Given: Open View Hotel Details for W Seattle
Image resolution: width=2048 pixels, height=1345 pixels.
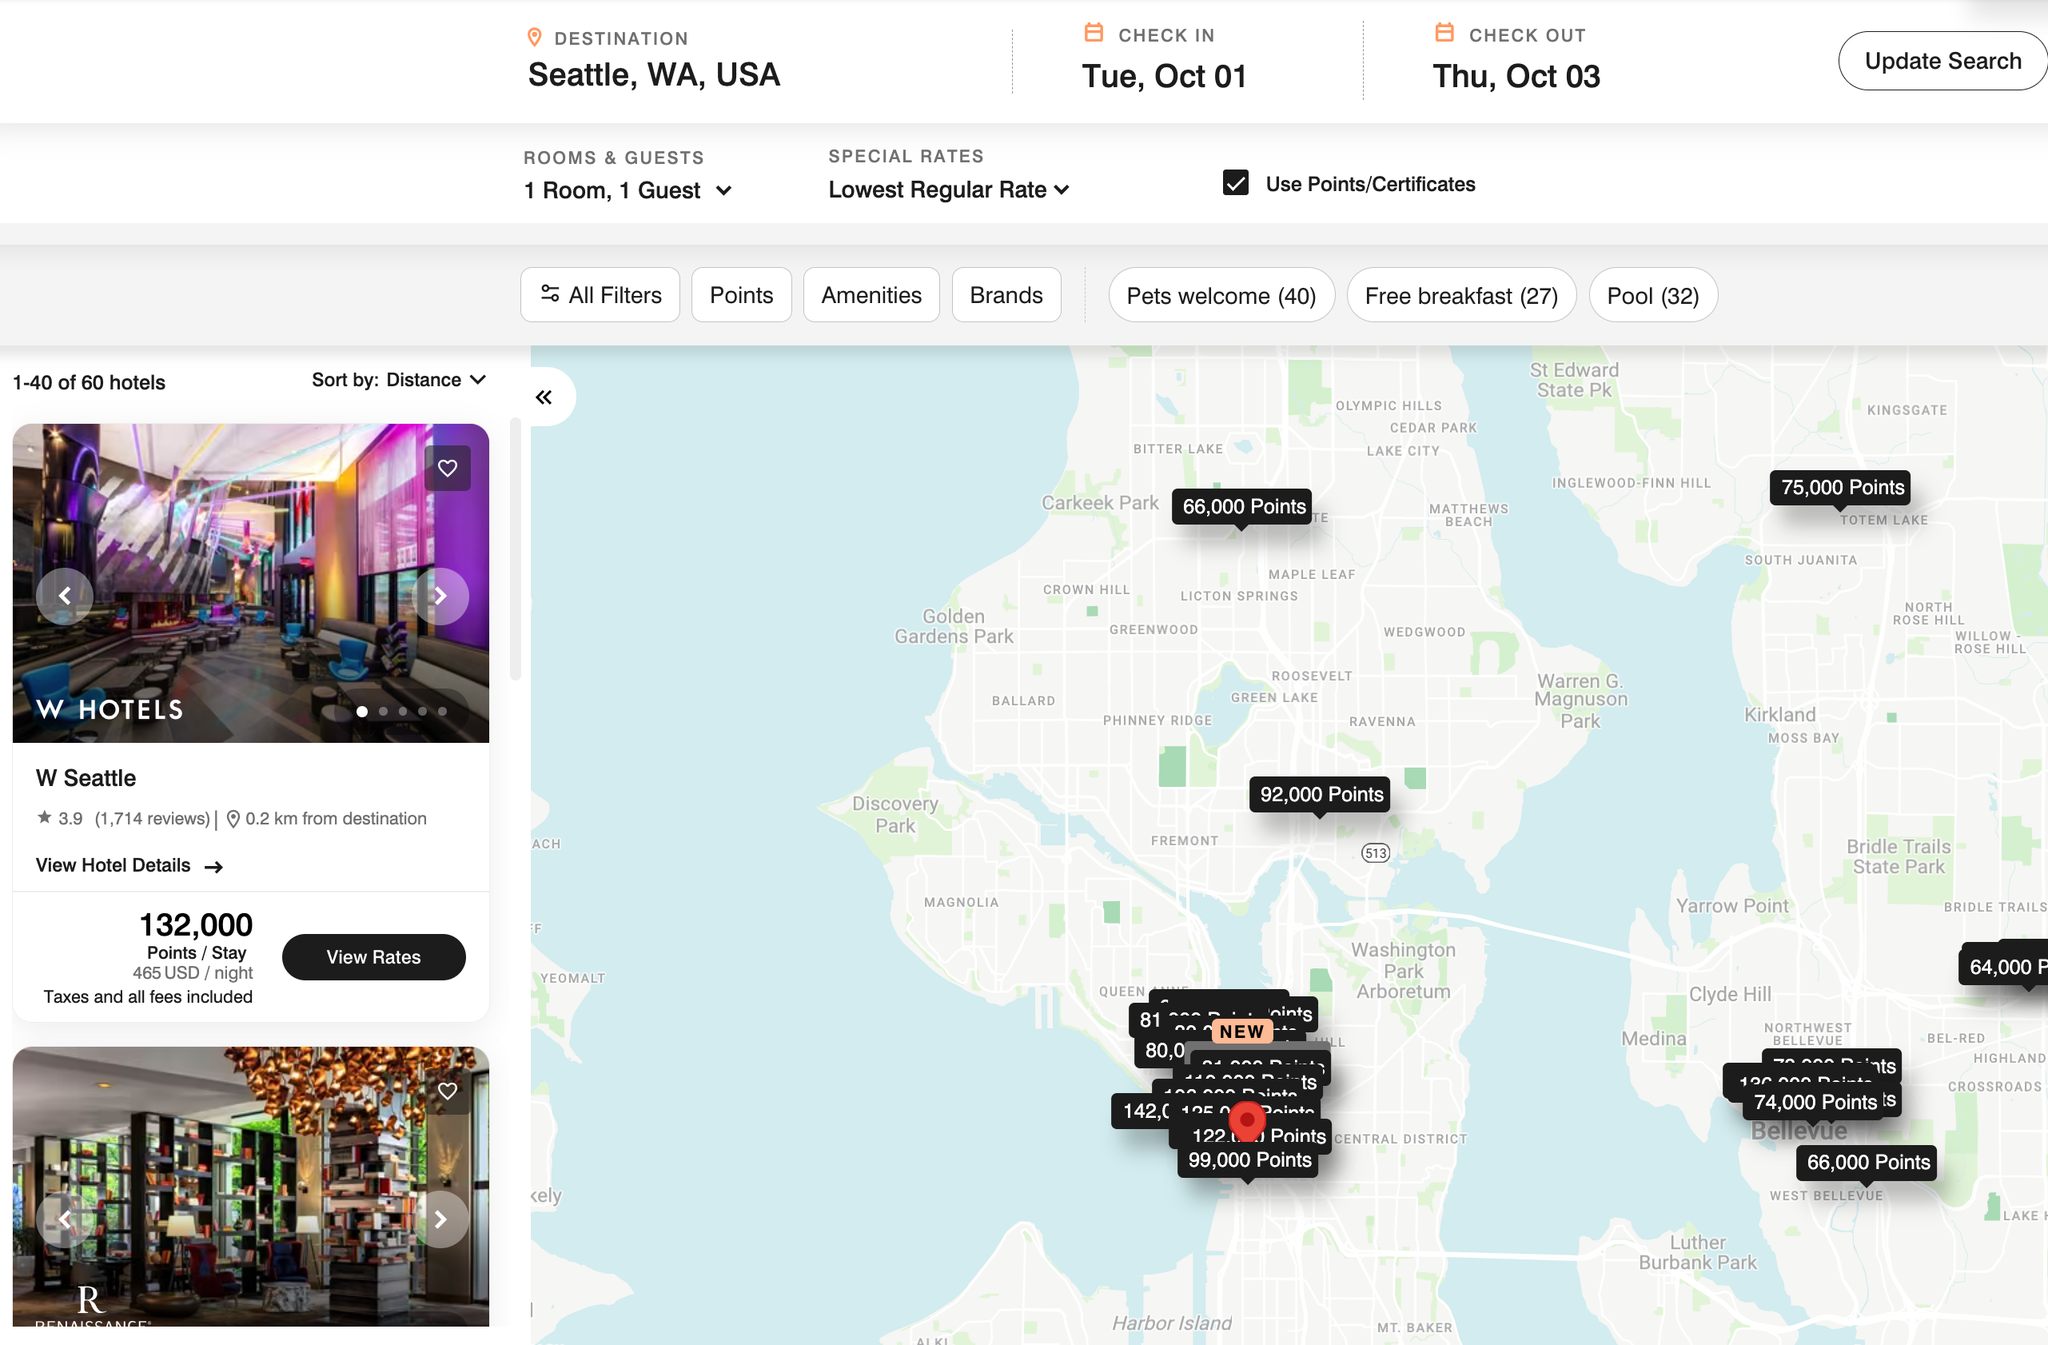Looking at the screenshot, I should [128, 865].
